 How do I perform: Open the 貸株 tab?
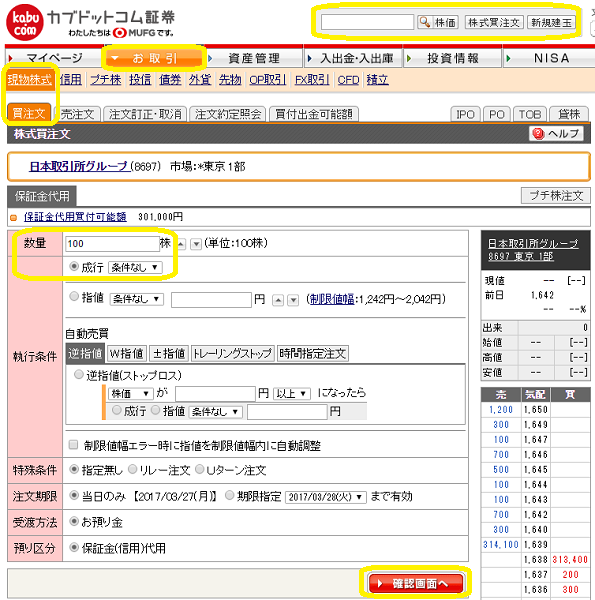point(569,114)
